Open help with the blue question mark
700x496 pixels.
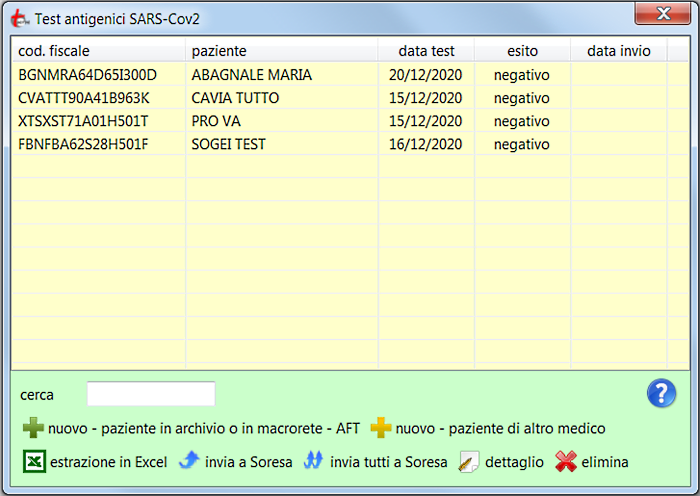pos(661,393)
